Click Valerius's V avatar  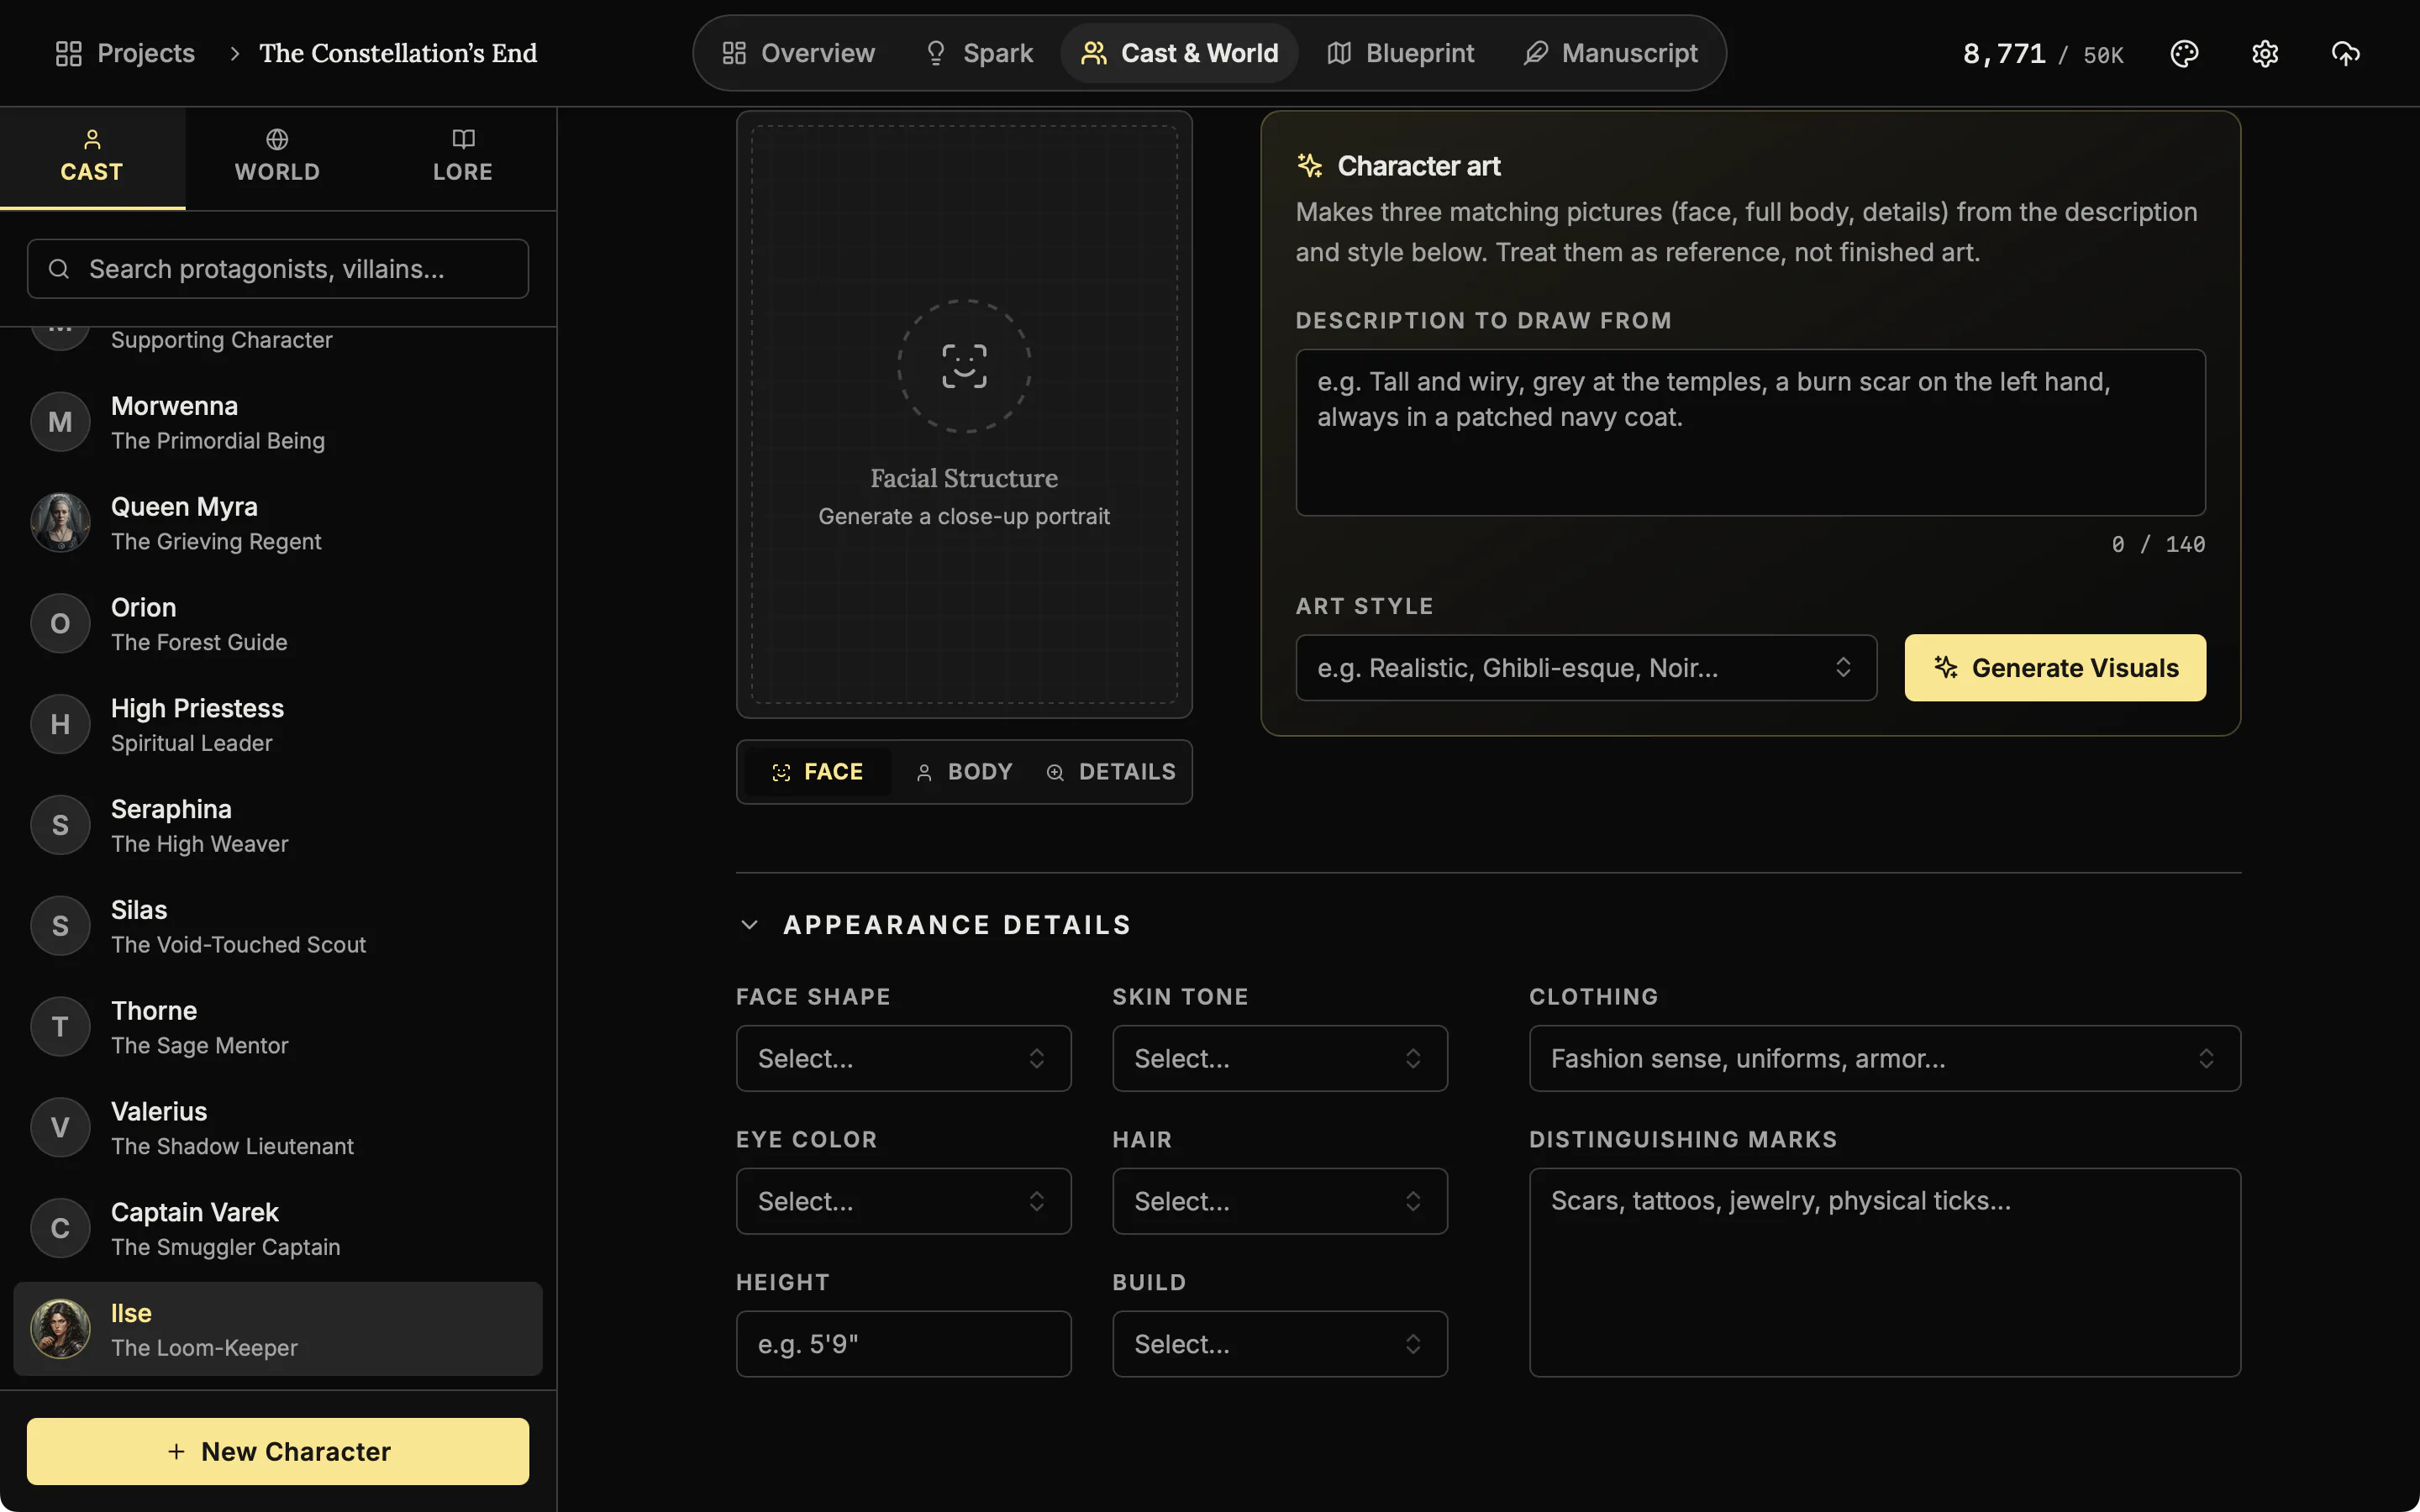coord(60,1127)
